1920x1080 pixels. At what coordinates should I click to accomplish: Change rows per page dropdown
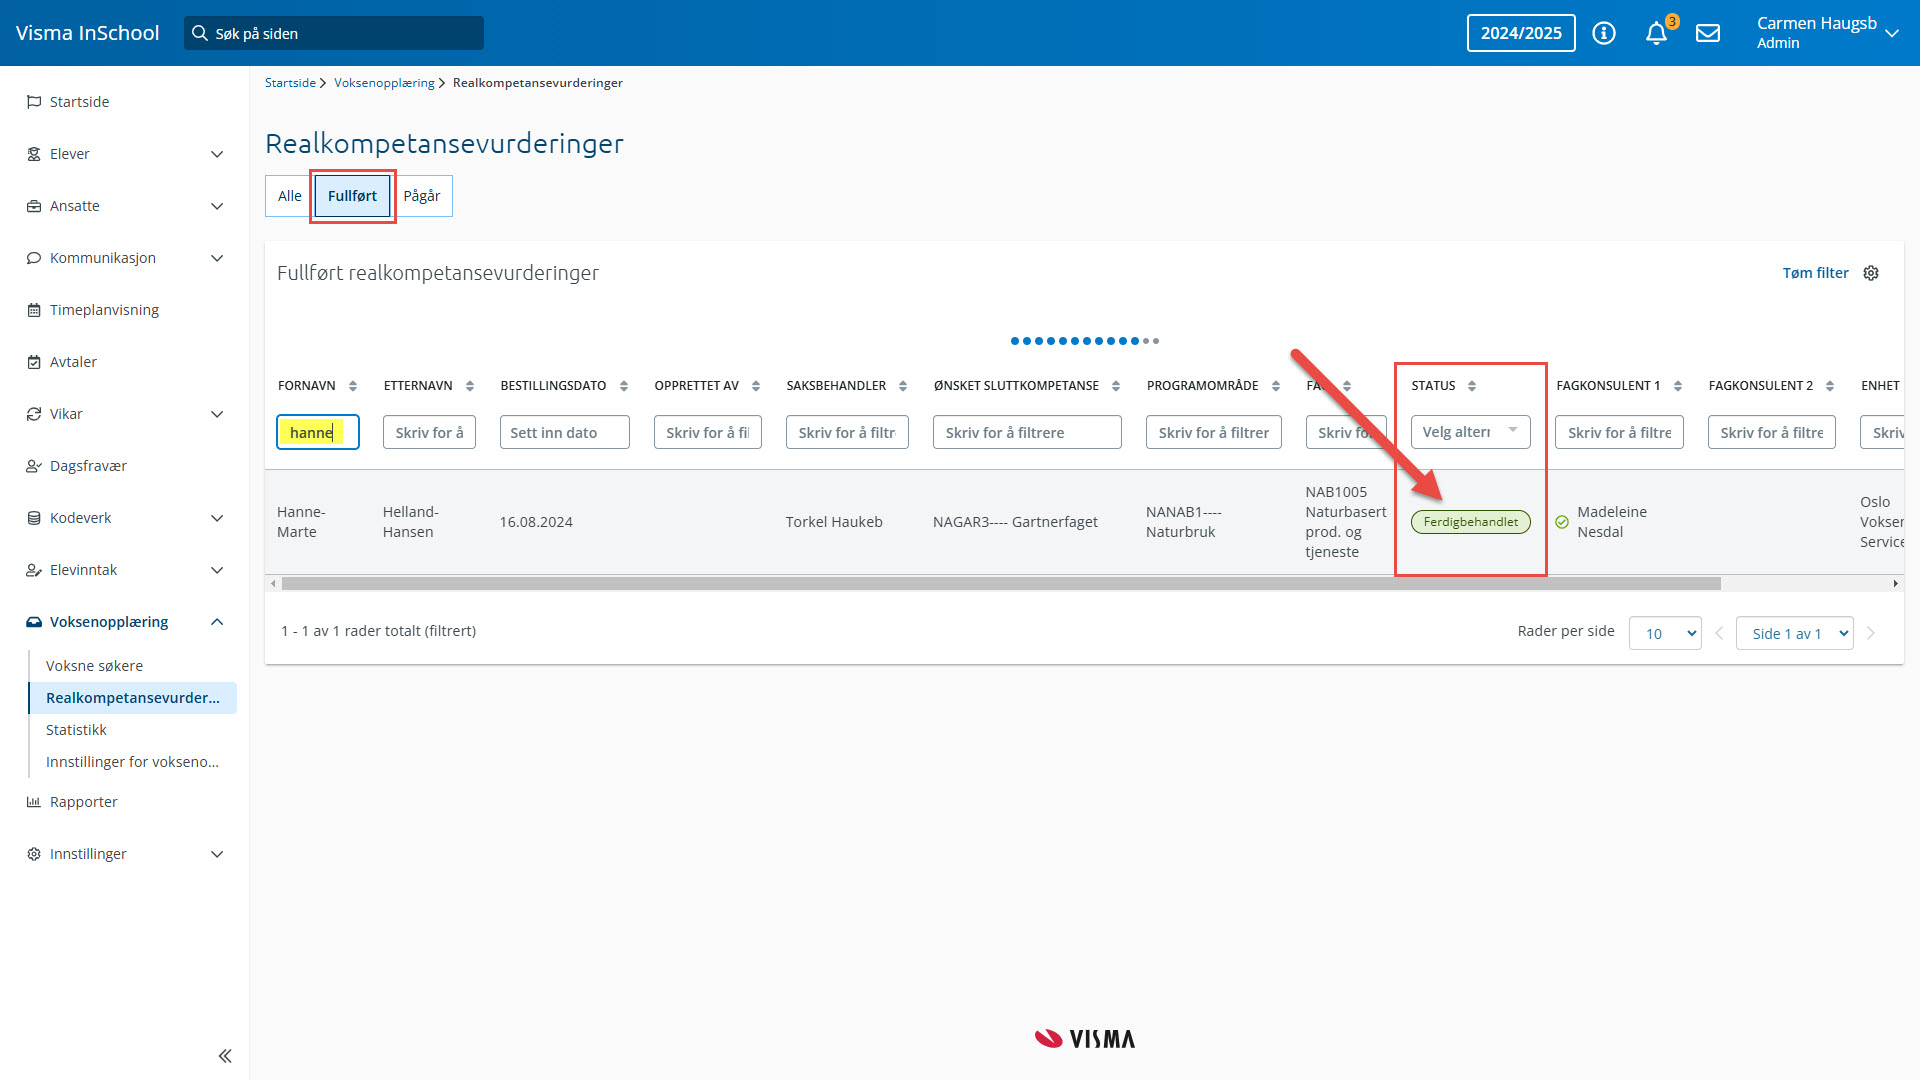[1665, 633]
